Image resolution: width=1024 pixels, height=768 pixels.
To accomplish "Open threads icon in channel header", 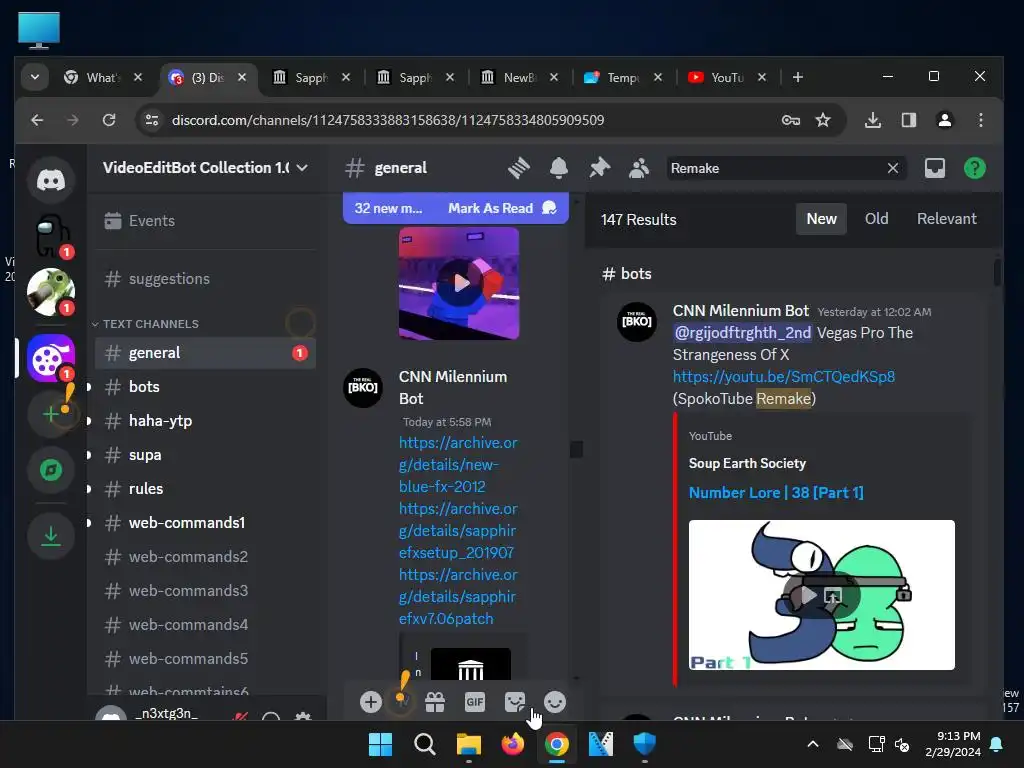I will point(519,168).
